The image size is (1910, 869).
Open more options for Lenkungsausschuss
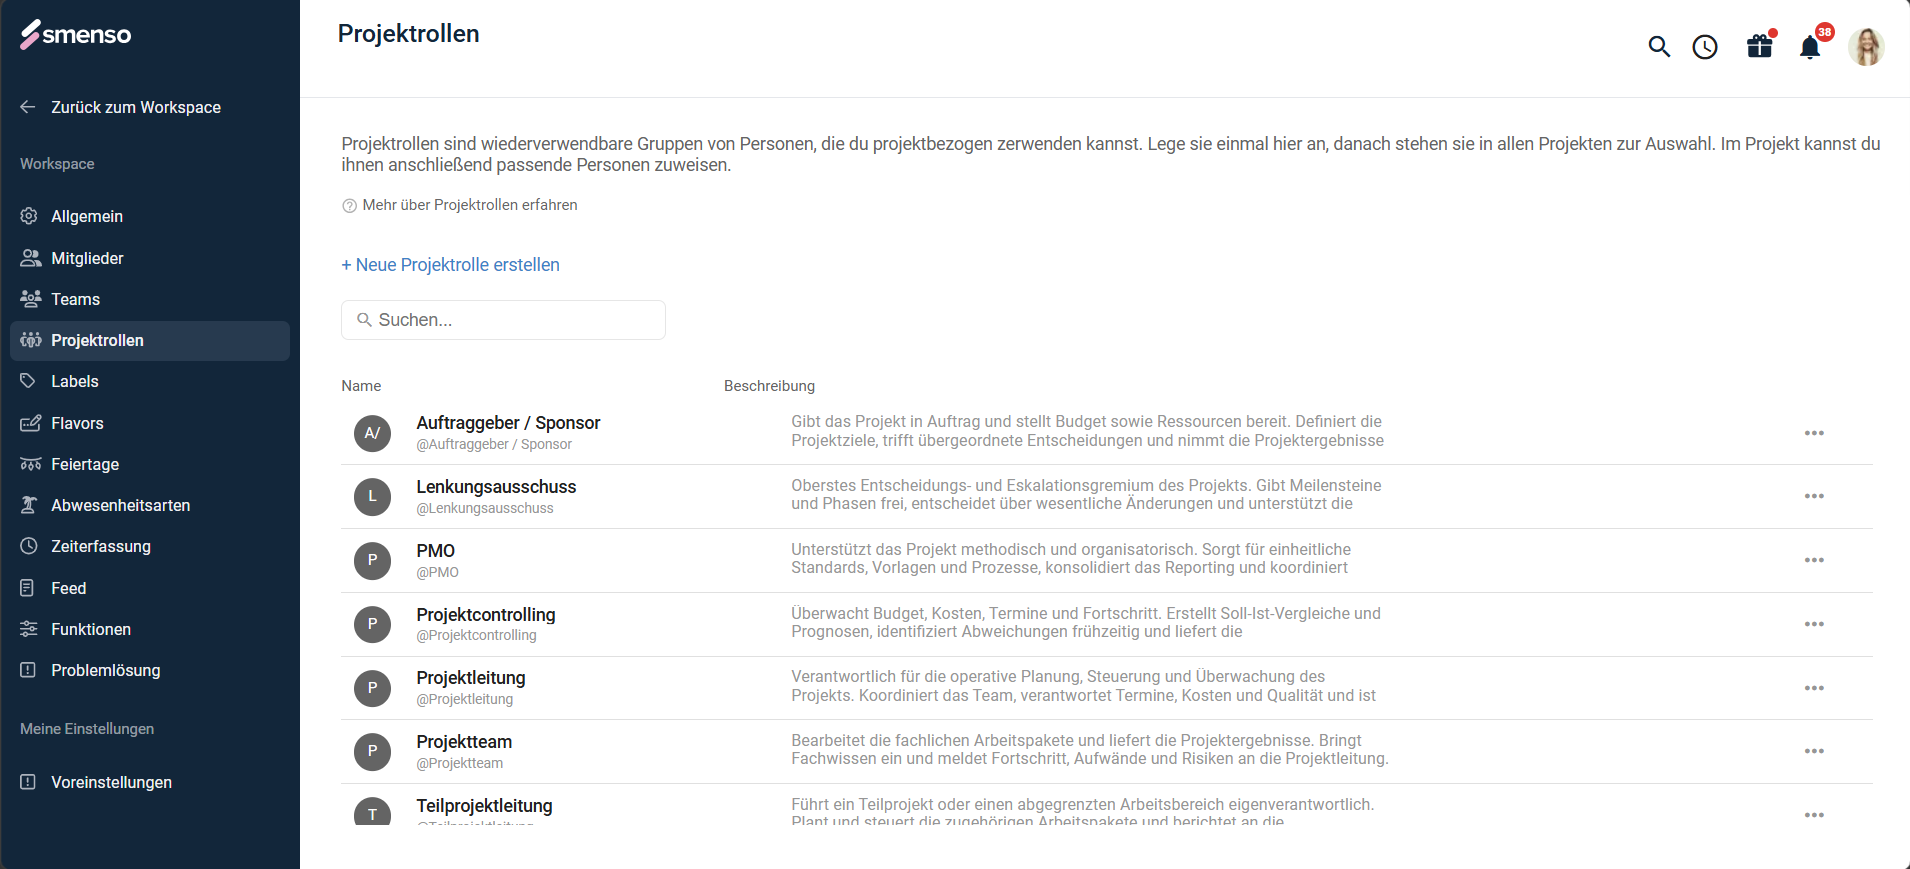(1814, 496)
